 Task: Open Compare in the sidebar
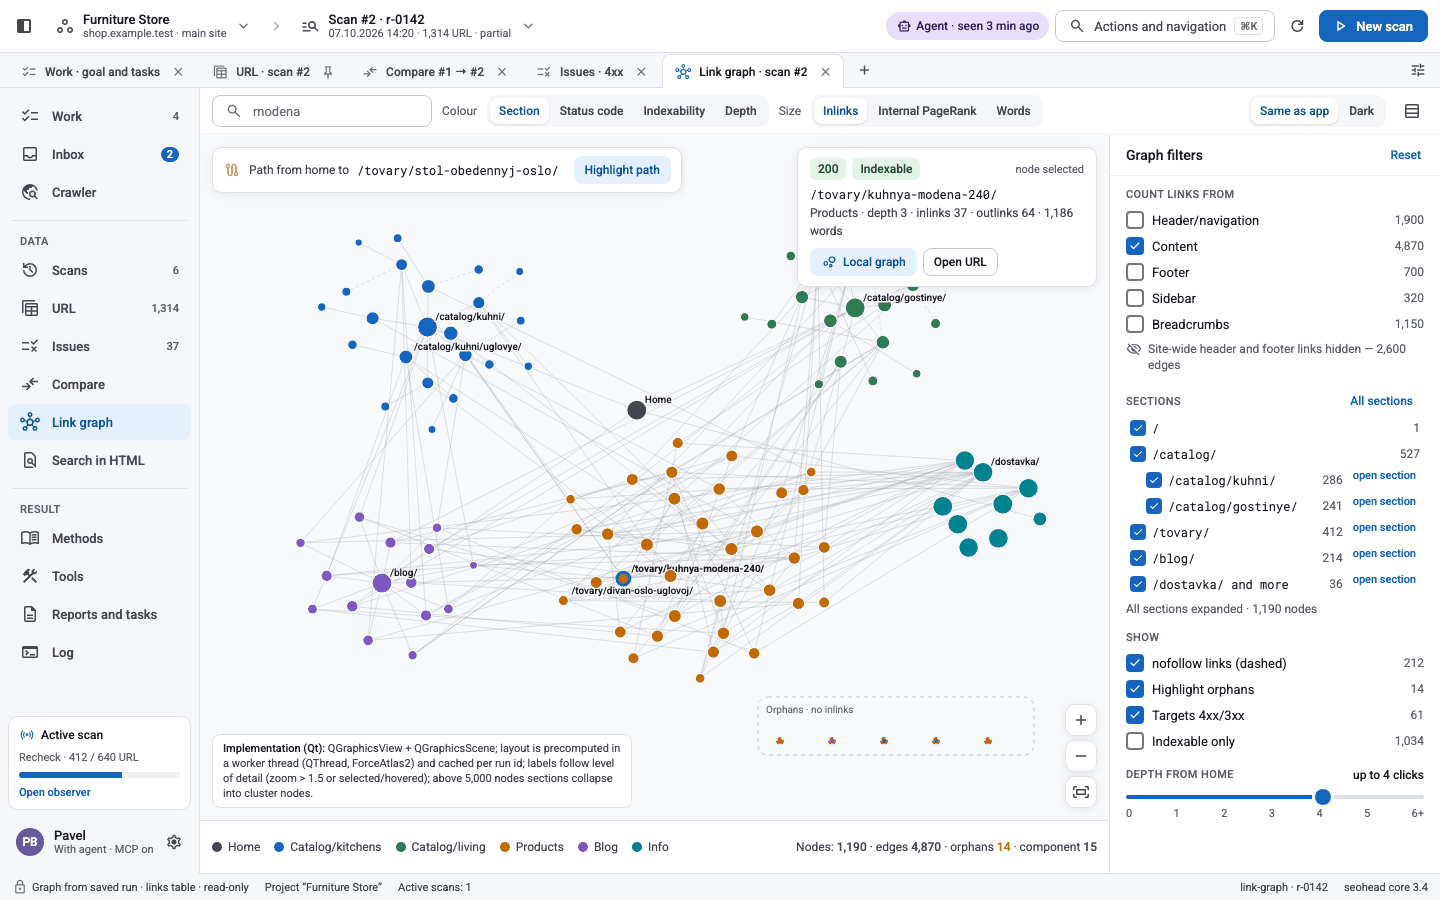tap(100, 384)
